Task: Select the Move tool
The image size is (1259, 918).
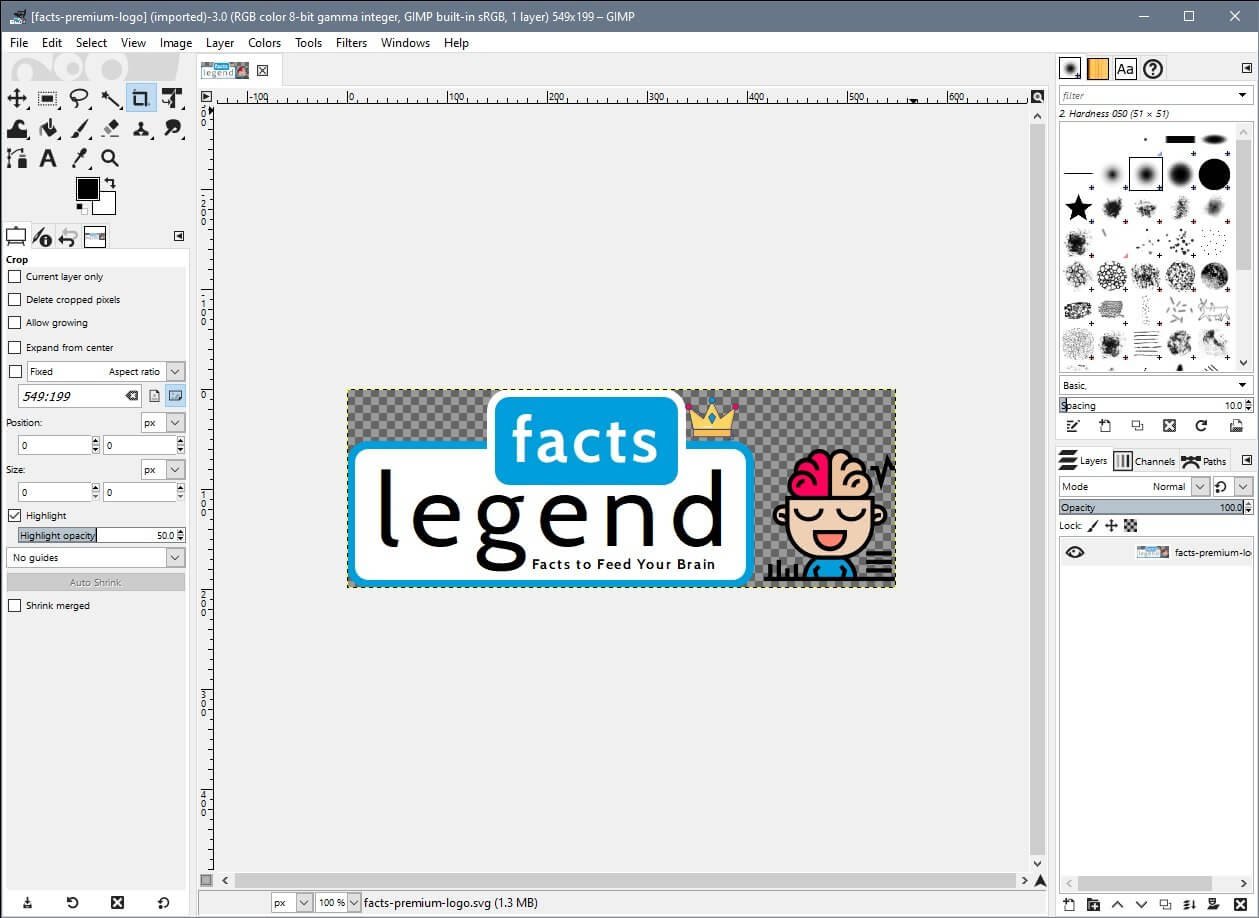Action: [x=17, y=98]
